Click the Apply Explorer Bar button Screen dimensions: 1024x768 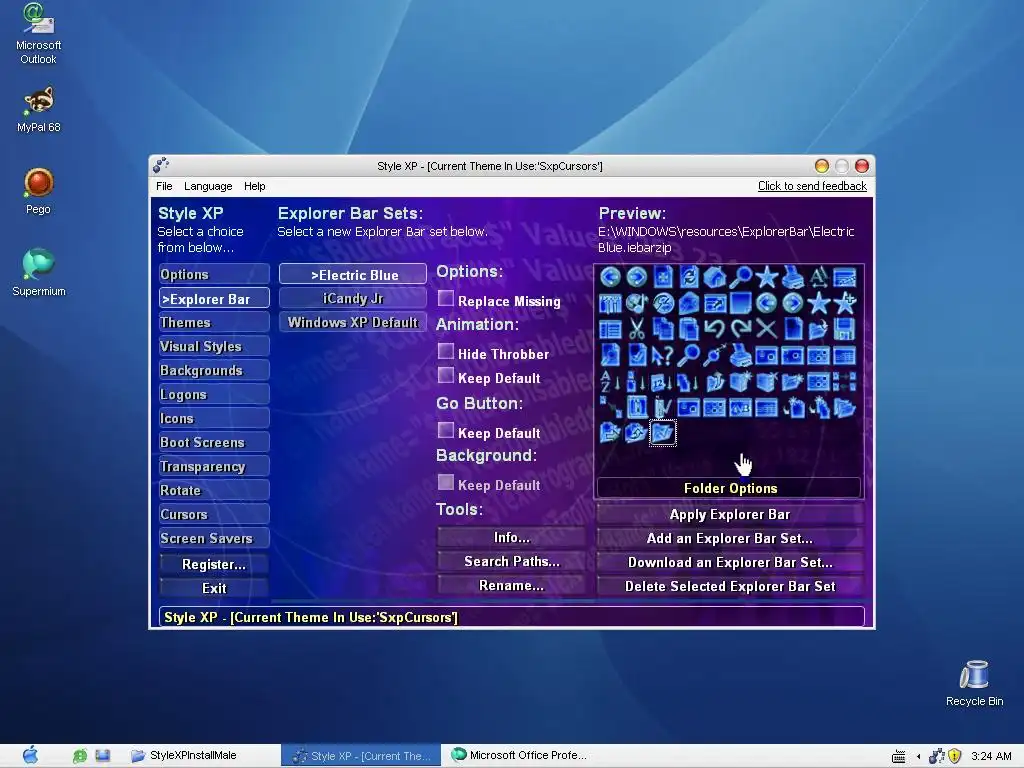coord(729,515)
